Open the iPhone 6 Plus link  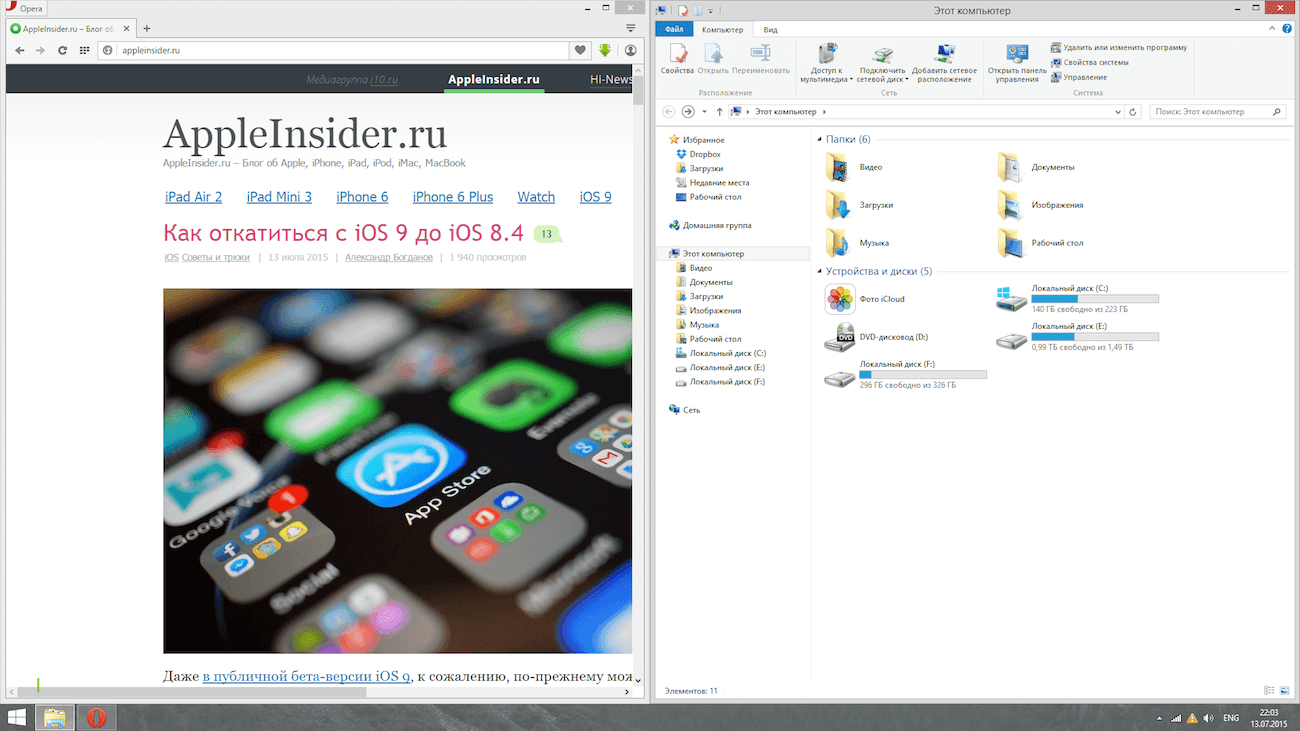pos(453,197)
